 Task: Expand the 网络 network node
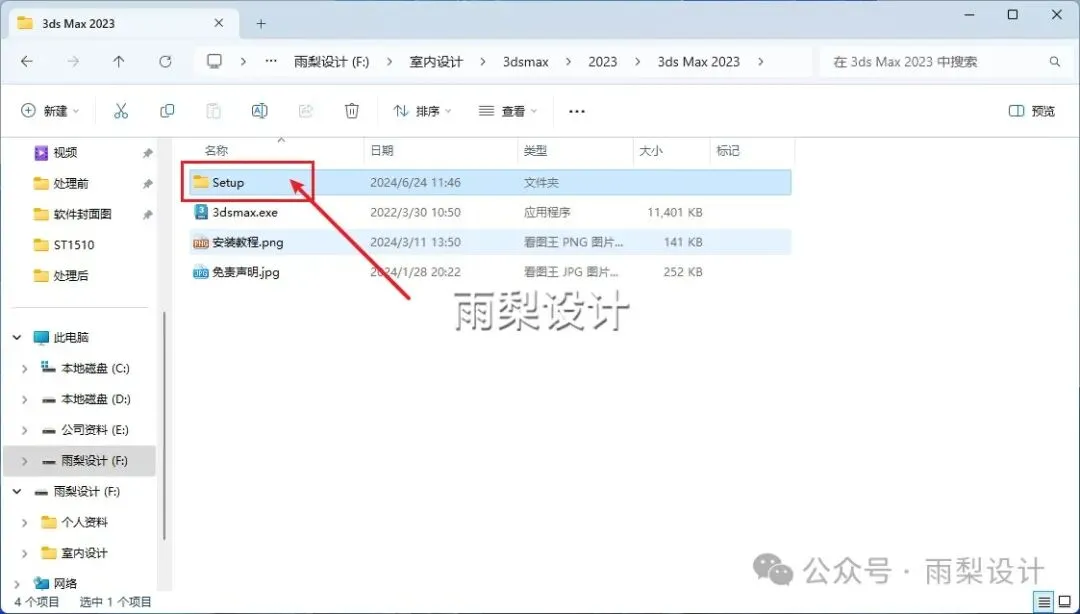[17, 584]
